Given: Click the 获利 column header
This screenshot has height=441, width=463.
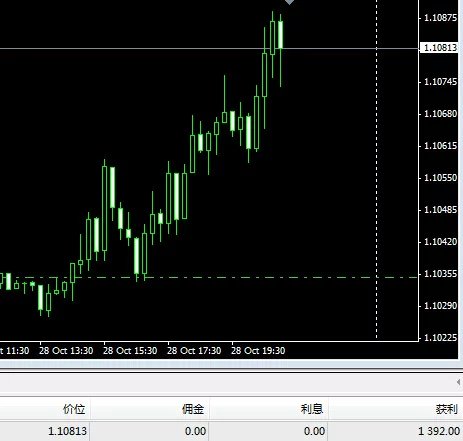Looking at the screenshot, I should point(446,409).
